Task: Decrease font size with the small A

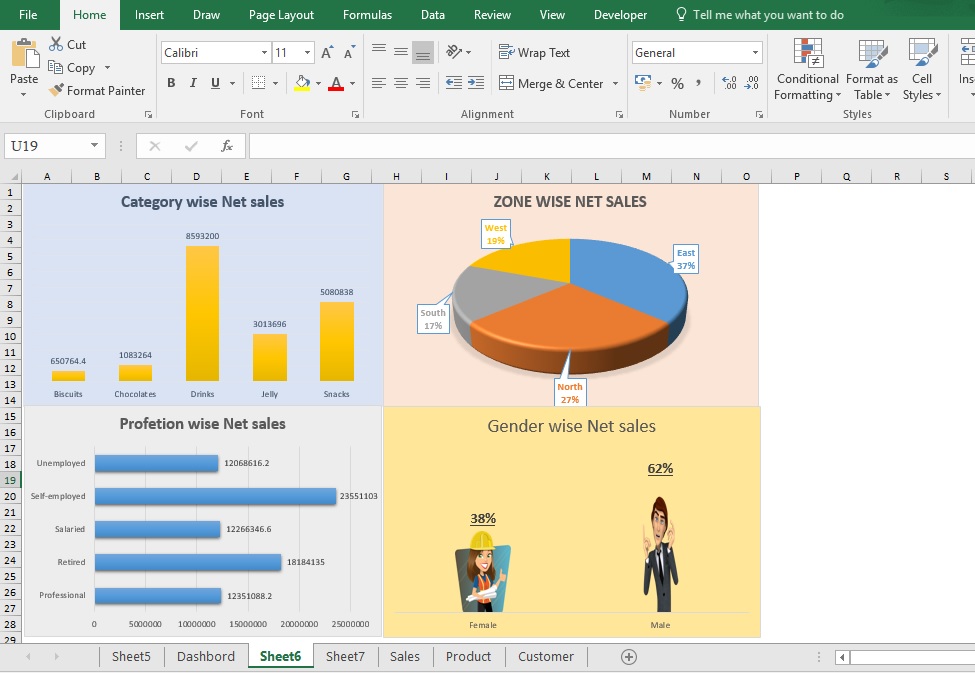Action: 349,53
